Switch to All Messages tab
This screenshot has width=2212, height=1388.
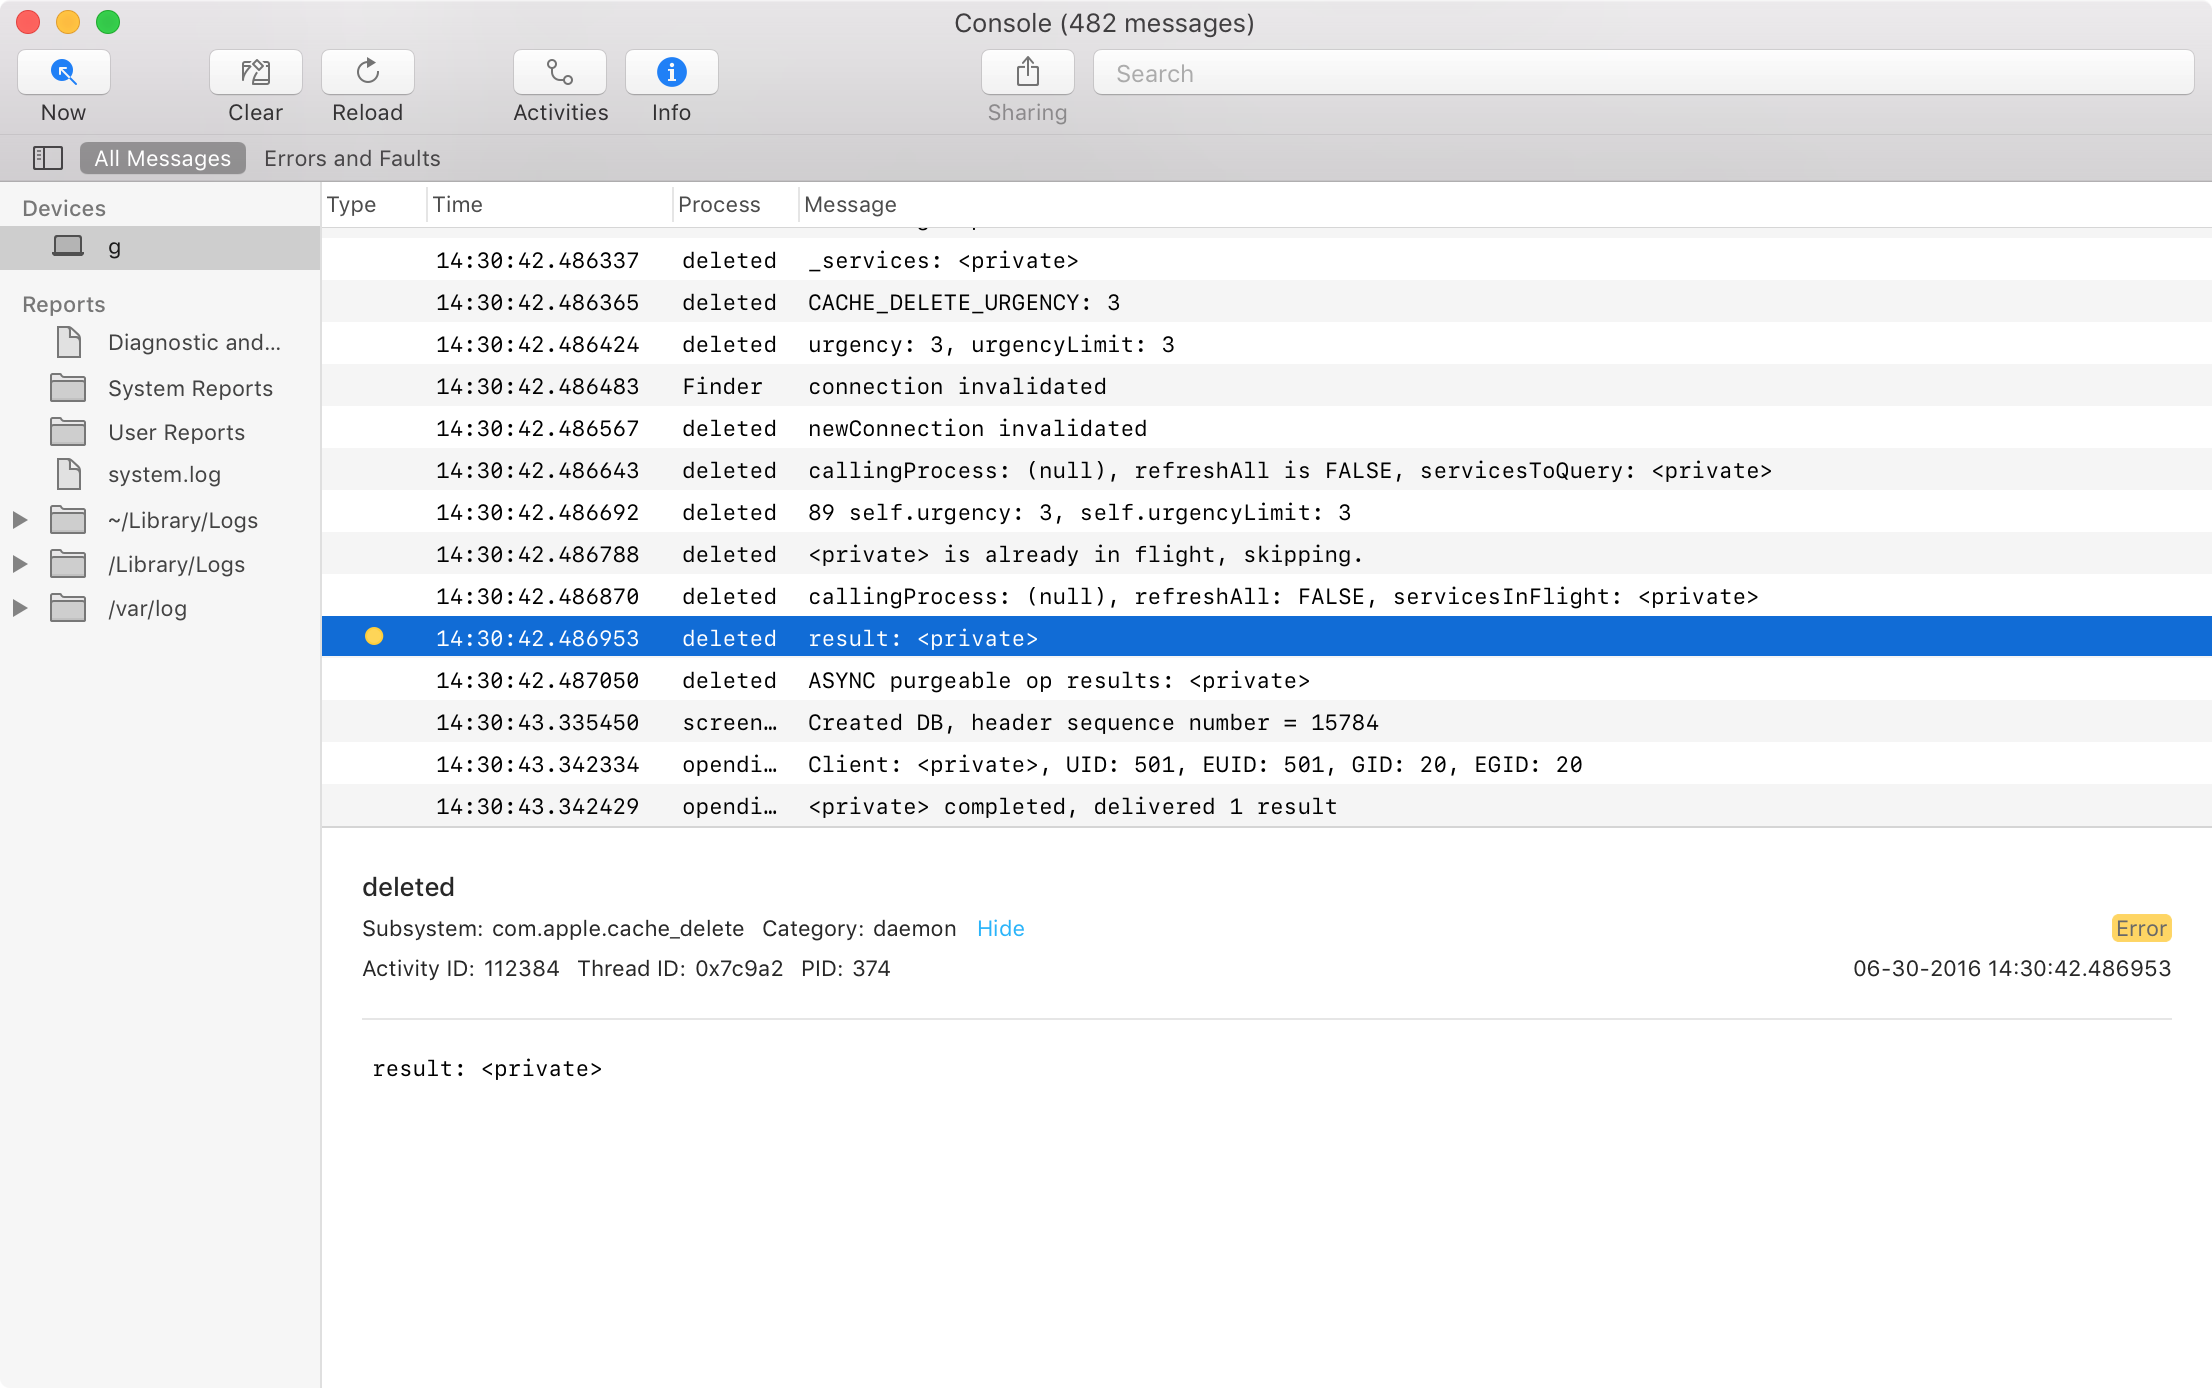(158, 157)
